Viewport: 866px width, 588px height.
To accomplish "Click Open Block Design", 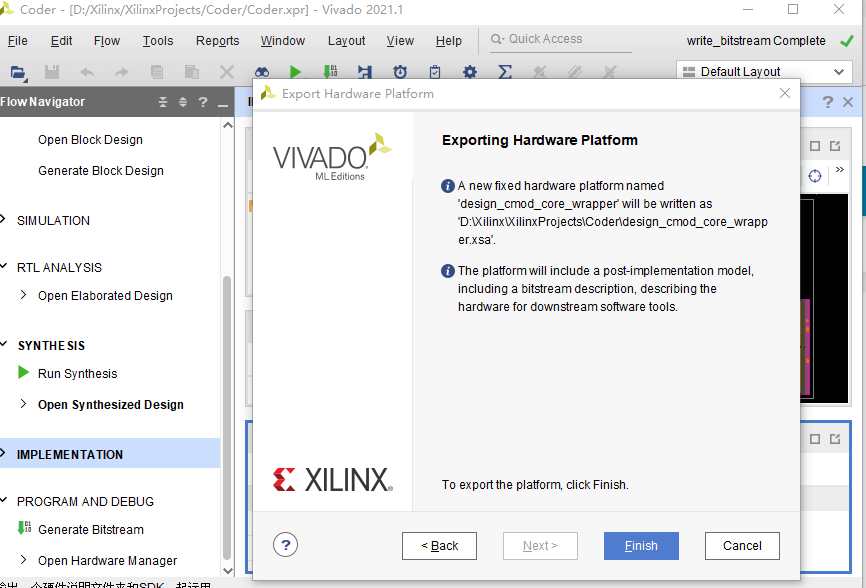I will (90, 140).
